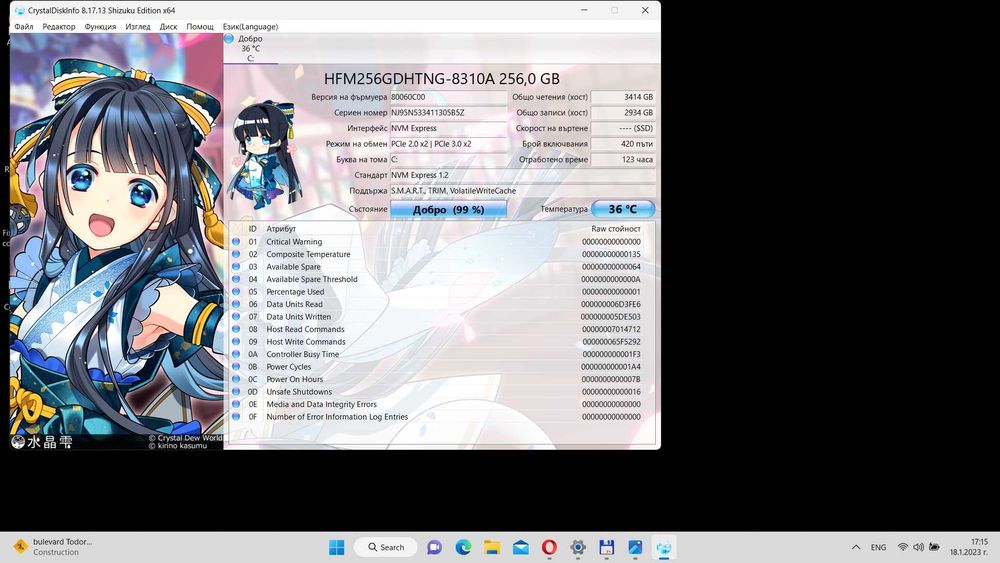This screenshot has width=1000, height=563.
Task: Click status dot for Host Write Commands row
Action: coord(236,342)
